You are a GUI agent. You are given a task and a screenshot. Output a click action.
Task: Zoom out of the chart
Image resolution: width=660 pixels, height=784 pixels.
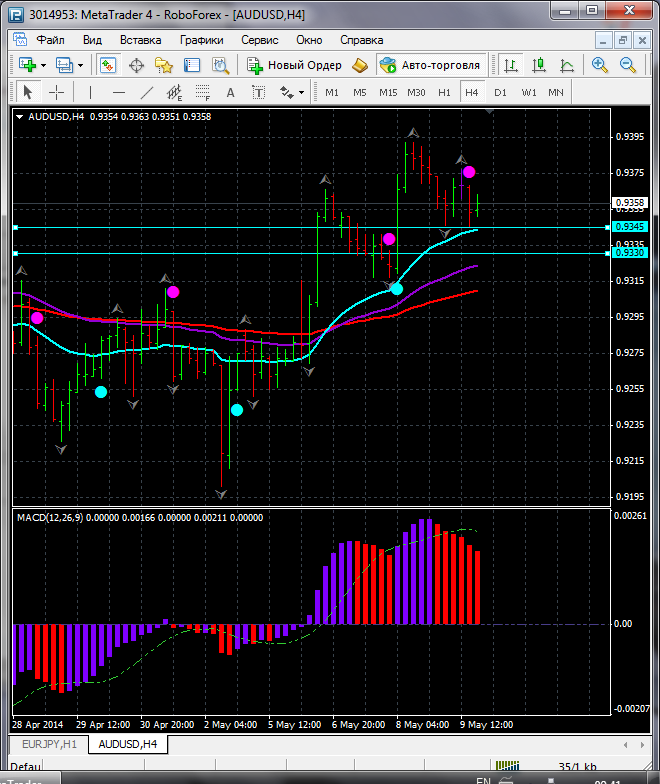(628, 65)
